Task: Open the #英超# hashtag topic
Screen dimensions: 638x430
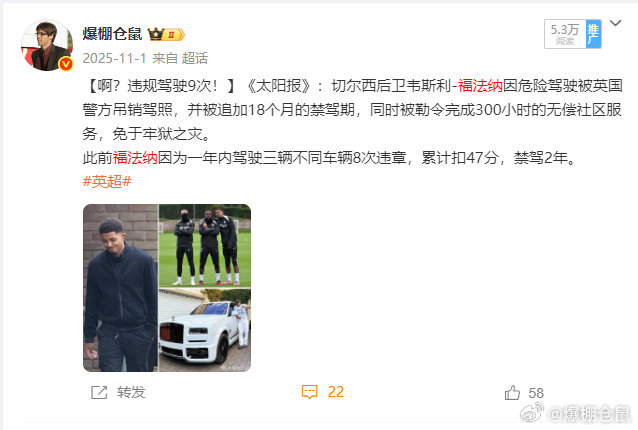Action: click(107, 181)
